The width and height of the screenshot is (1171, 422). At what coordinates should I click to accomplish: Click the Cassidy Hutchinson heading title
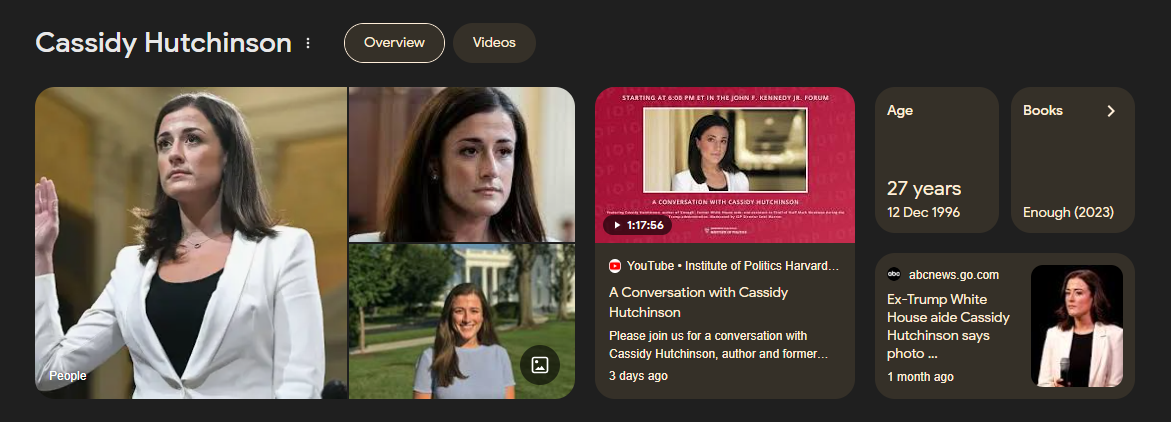point(164,43)
